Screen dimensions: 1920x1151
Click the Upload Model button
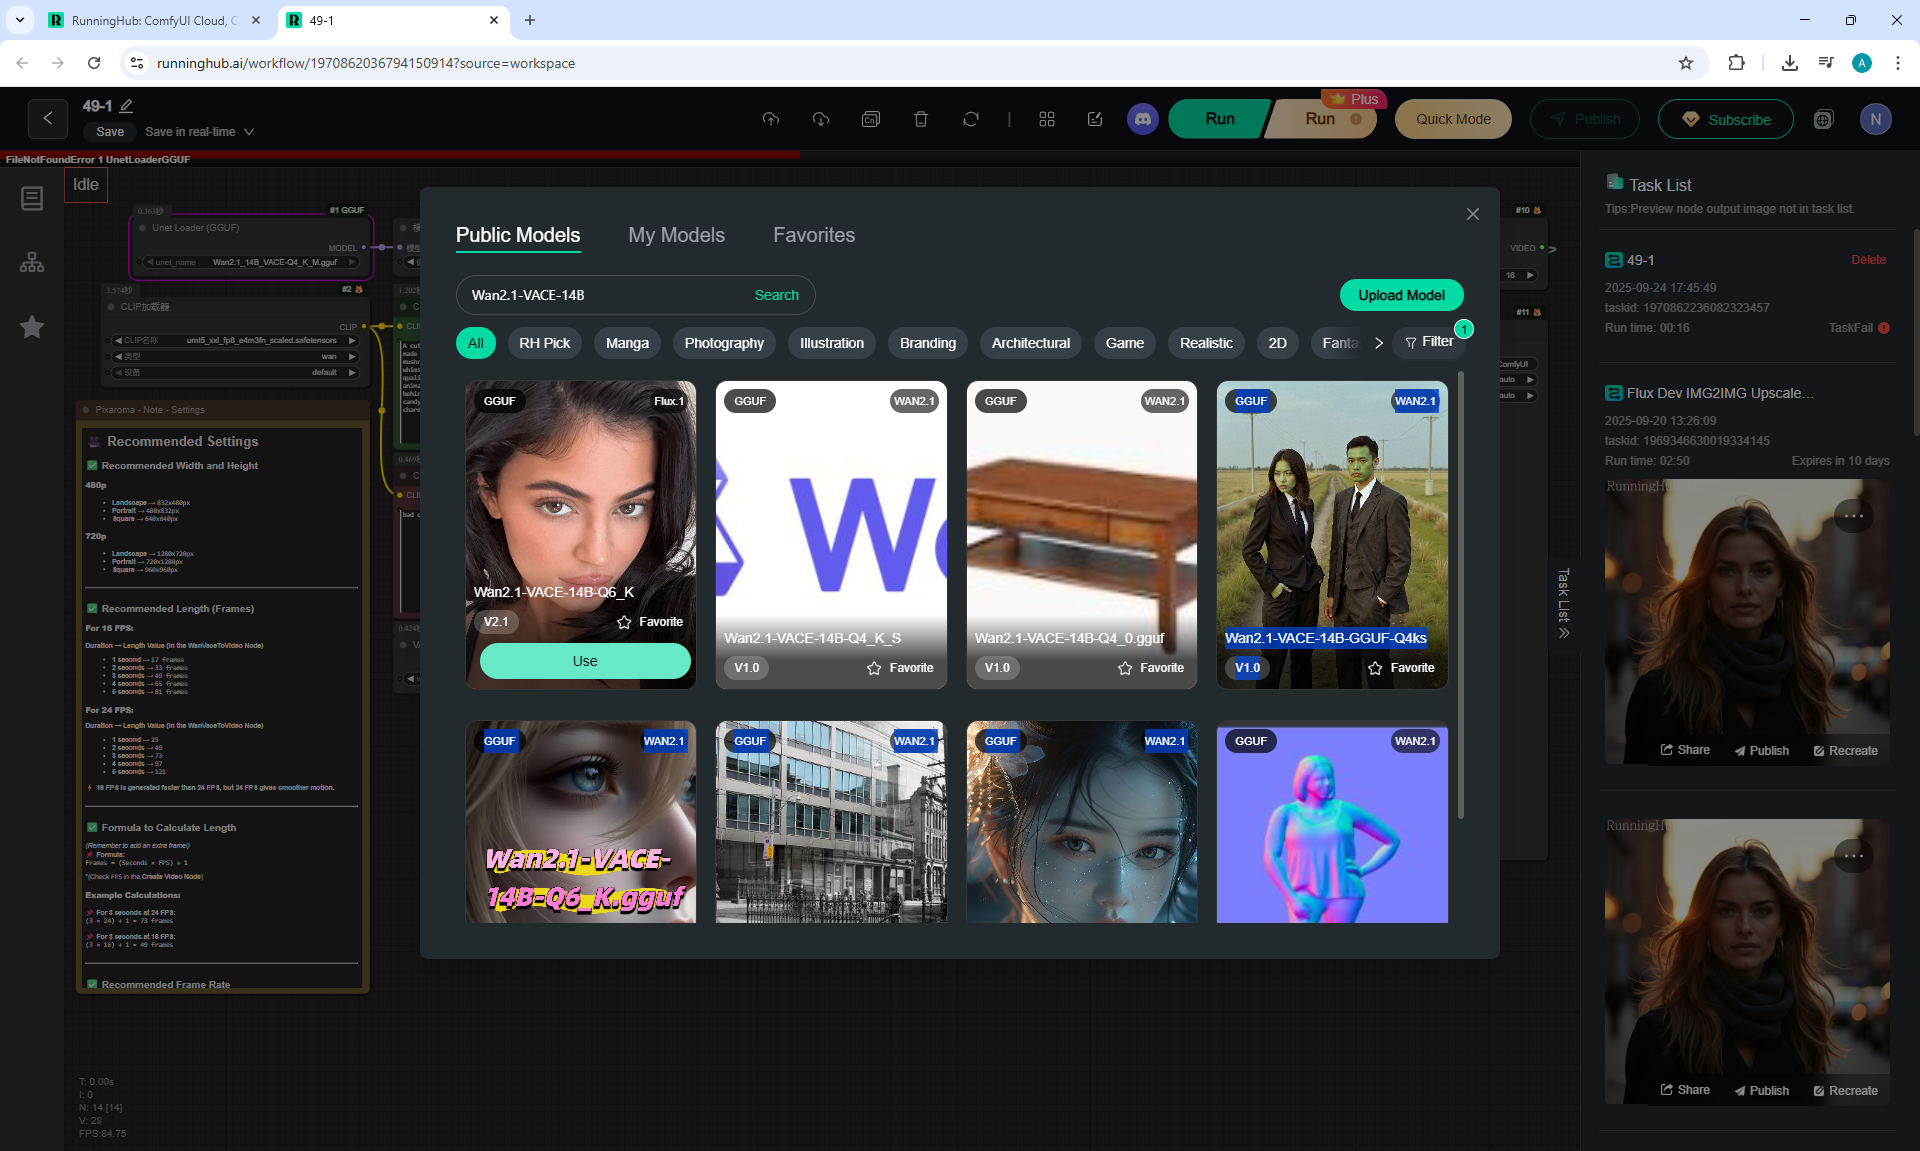tap(1400, 295)
